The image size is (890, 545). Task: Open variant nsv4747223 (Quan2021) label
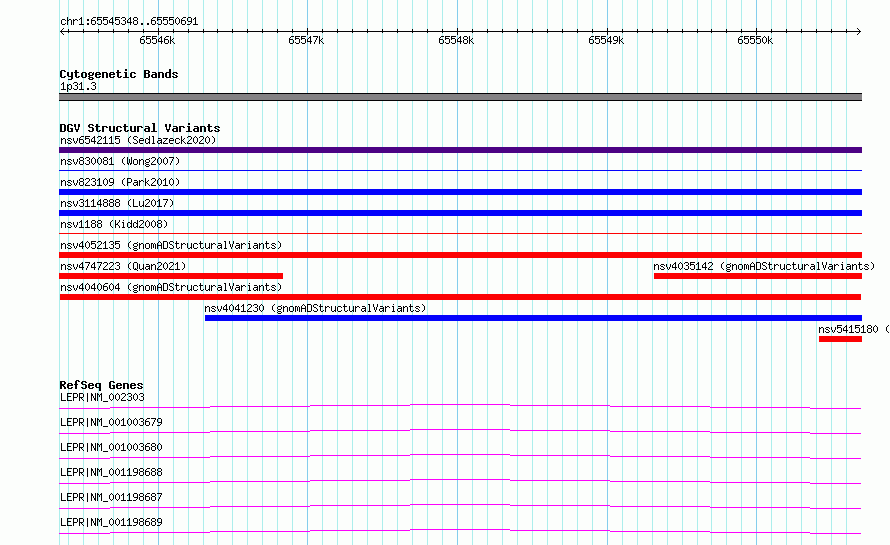coord(123,266)
